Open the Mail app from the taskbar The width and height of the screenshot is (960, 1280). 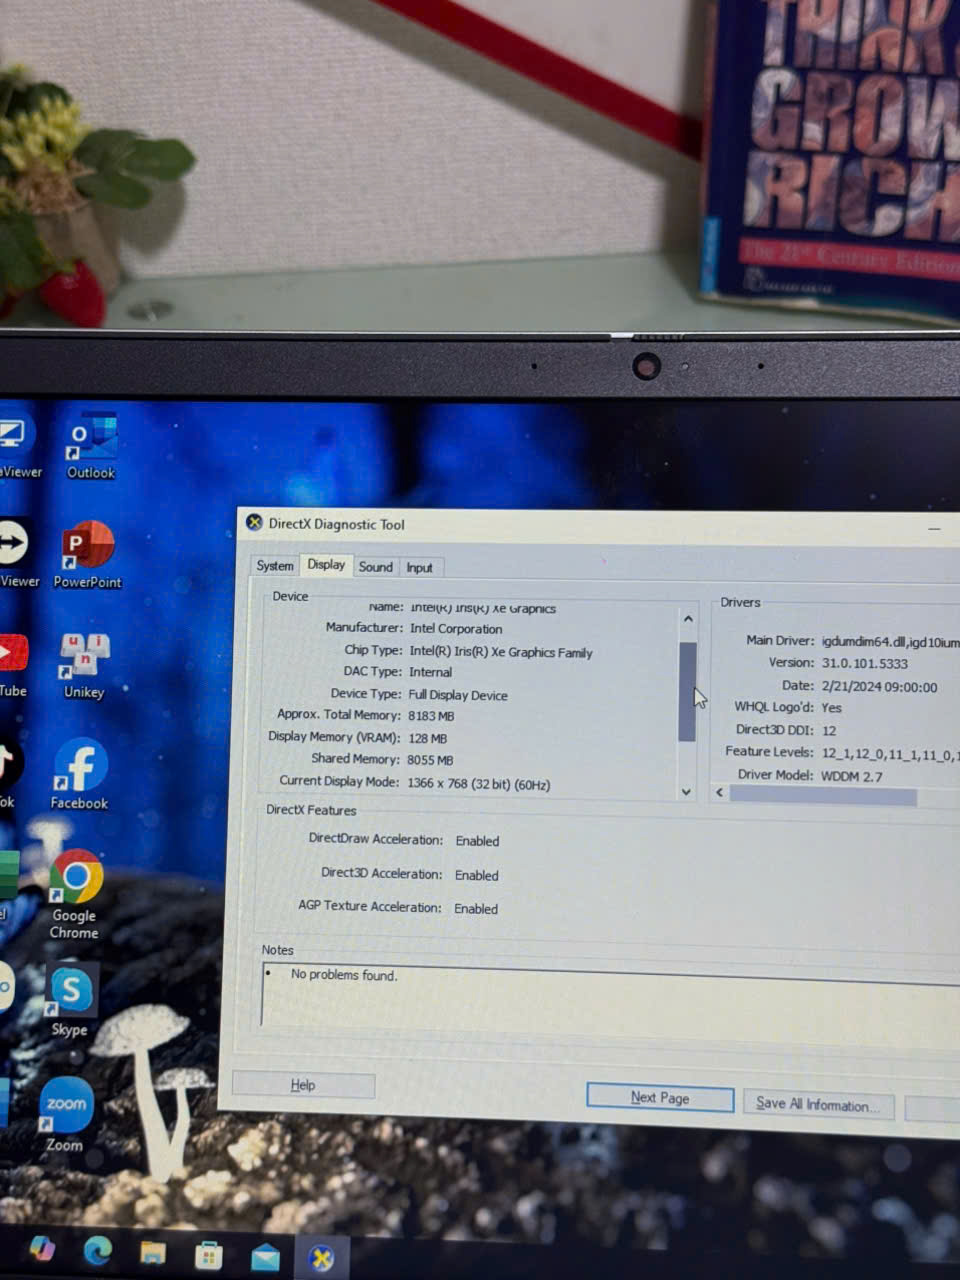pyautogui.click(x=265, y=1257)
